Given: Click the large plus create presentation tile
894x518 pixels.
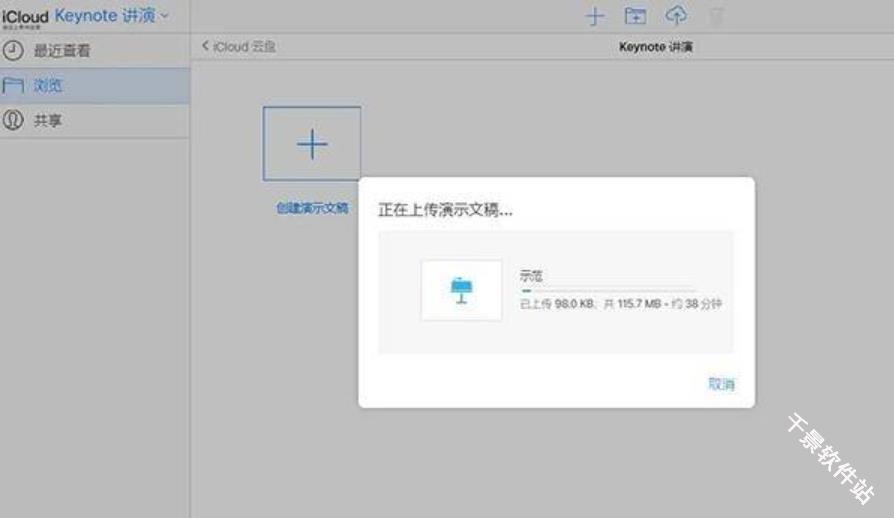Looking at the screenshot, I should coord(312,144).
